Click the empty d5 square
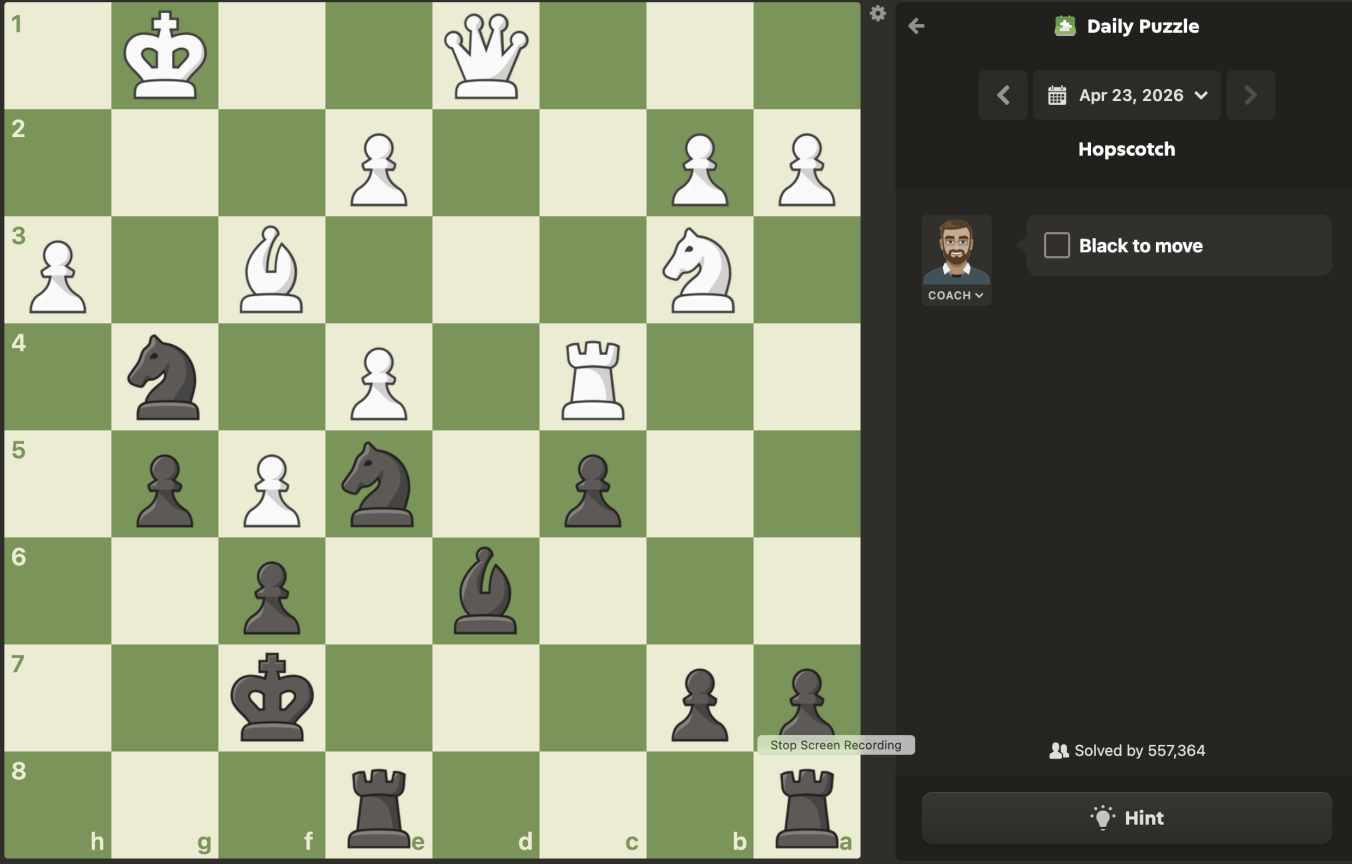The width and height of the screenshot is (1352, 864). tap(486, 484)
